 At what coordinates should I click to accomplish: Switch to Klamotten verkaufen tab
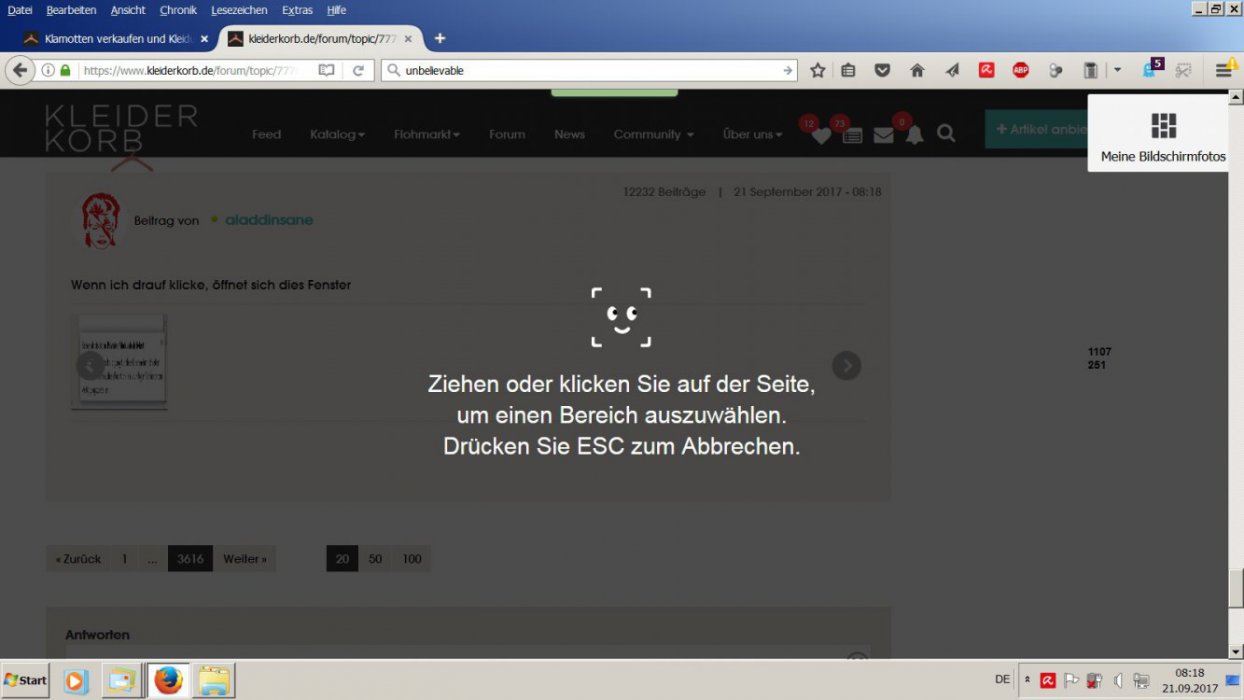pyautogui.click(x=108, y=39)
